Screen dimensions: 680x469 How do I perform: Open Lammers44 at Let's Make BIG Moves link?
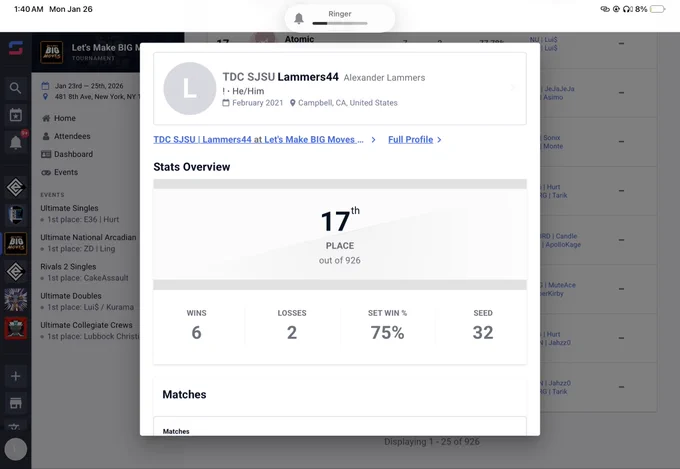coord(258,140)
